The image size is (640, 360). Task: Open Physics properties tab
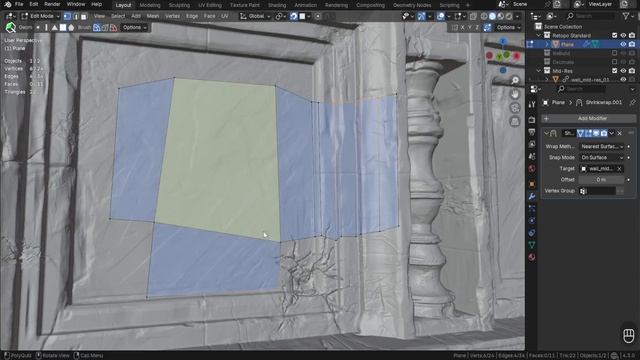531,220
